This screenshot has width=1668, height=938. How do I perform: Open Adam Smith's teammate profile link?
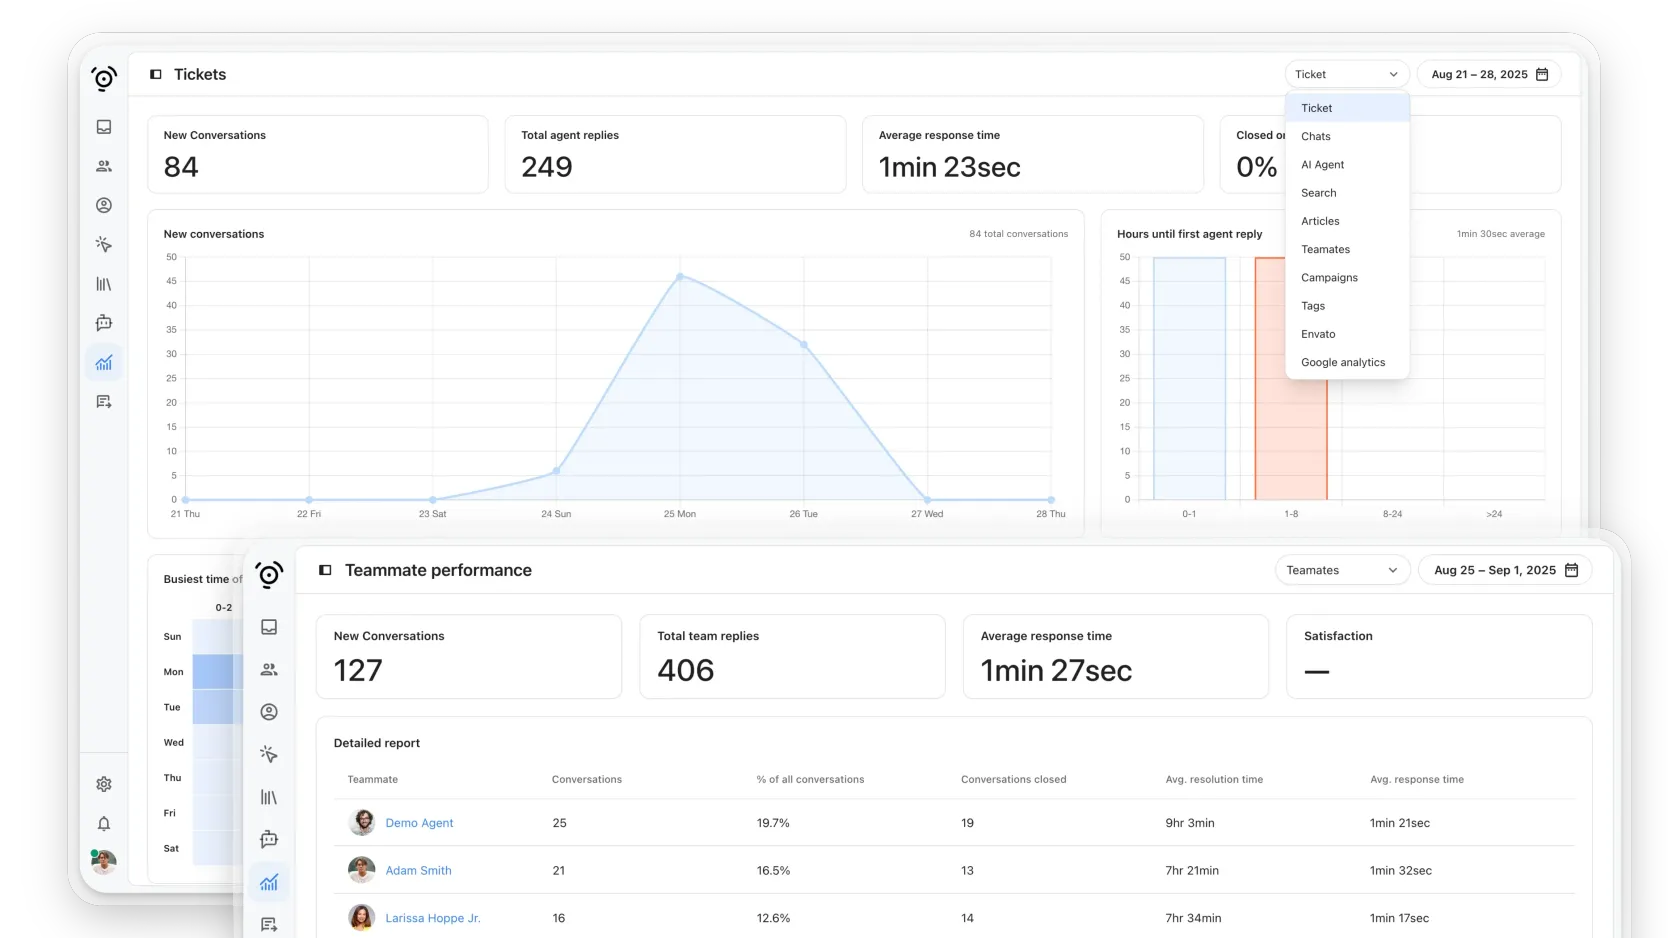tap(418, 871)
